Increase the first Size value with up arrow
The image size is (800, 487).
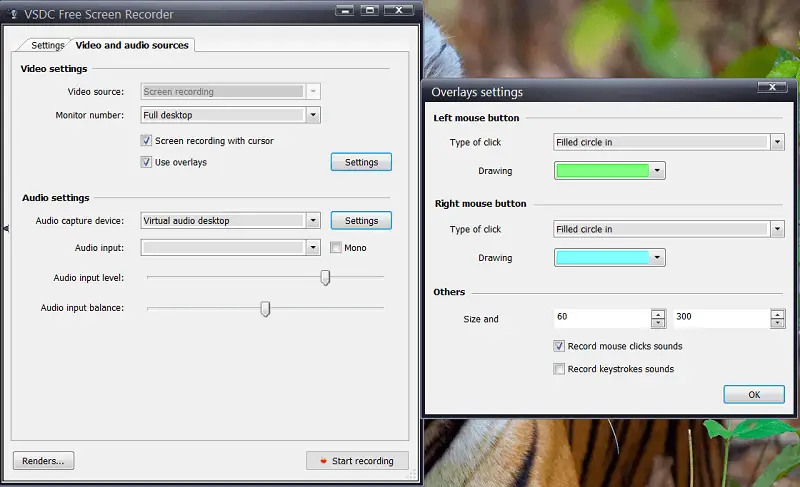(x=657, y=314)
